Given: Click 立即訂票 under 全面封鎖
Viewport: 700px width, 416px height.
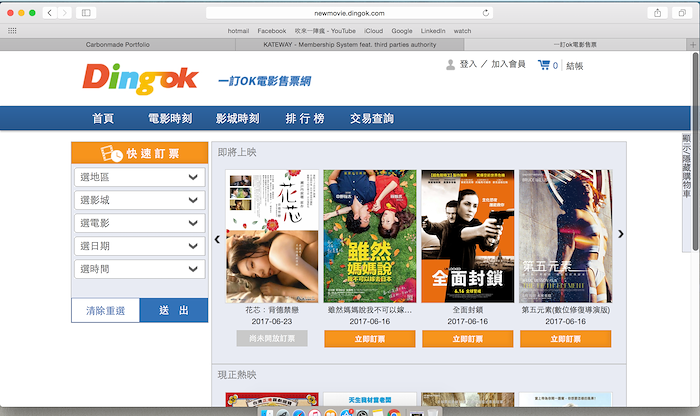Looking at the screenshot, I should coord(467,339).
